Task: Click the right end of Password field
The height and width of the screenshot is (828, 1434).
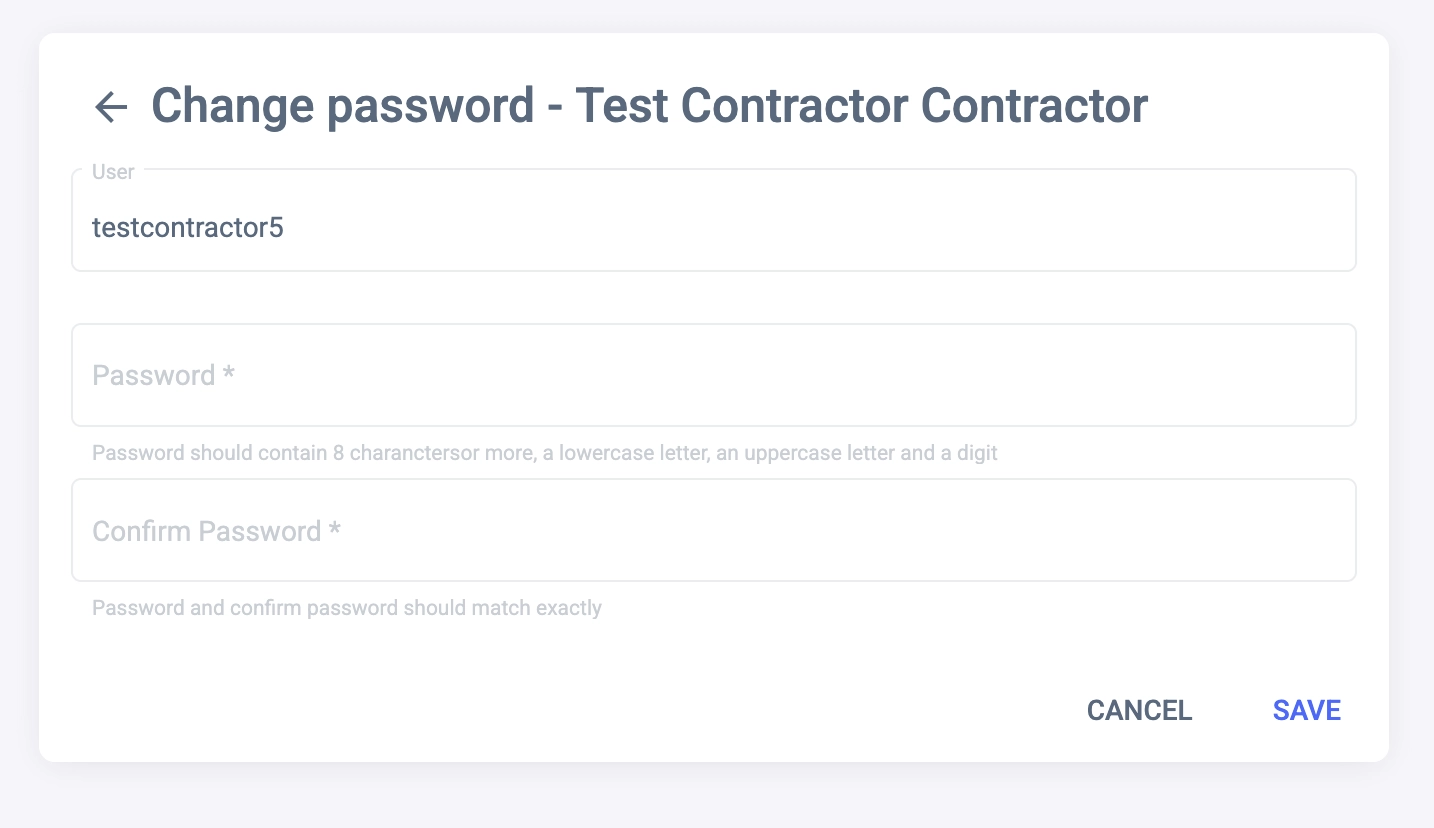Action: coord(1320,375)
